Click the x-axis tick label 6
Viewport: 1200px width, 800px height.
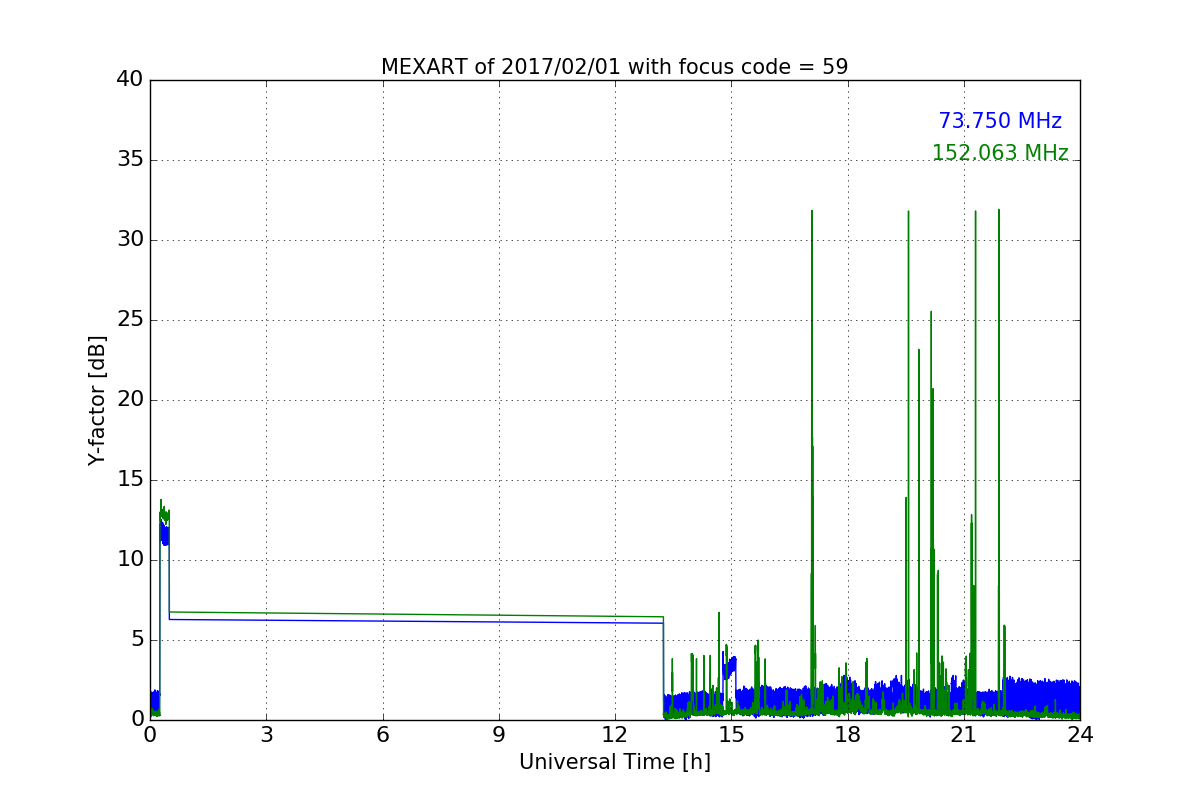point(382,735)
